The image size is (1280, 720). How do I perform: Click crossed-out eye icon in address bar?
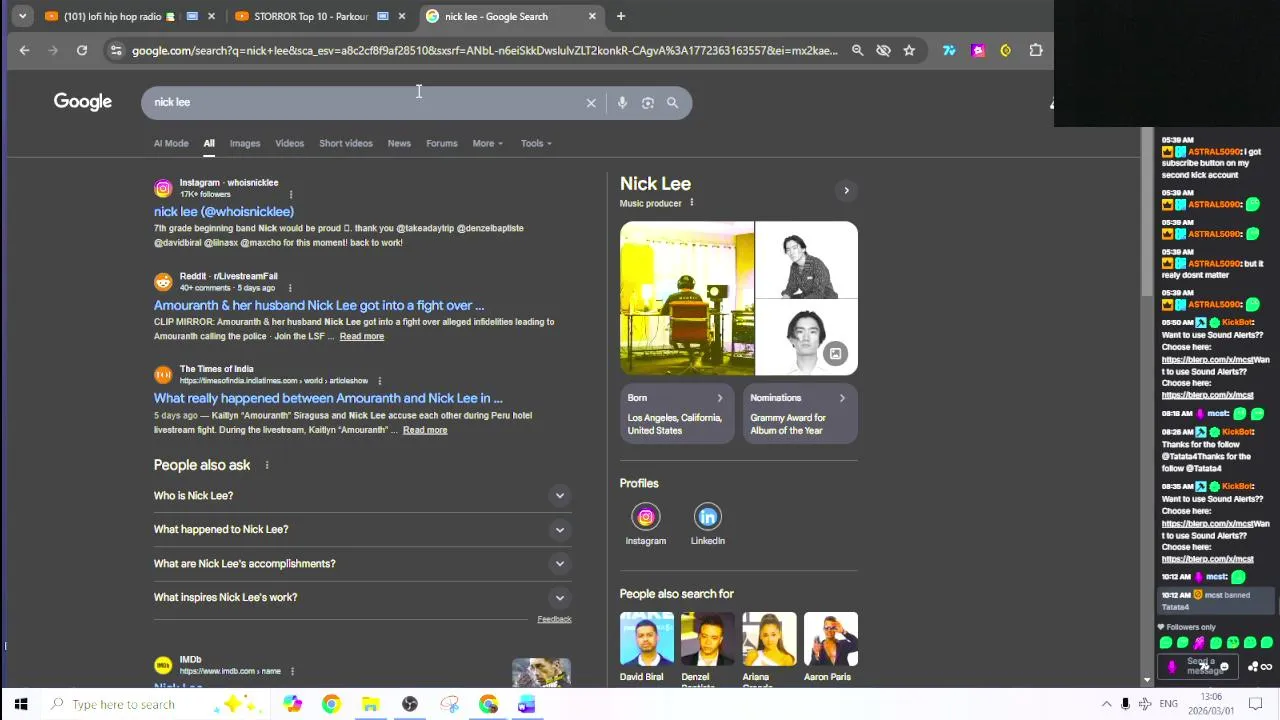click(883, 50)
